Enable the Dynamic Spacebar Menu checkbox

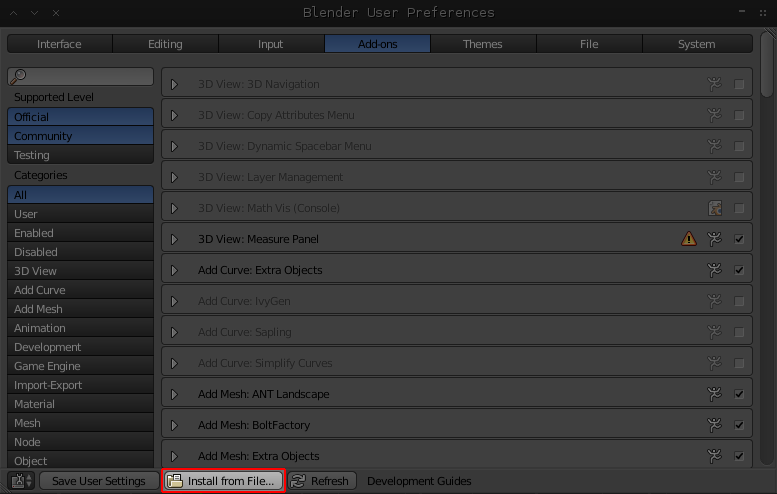point(739,146)
